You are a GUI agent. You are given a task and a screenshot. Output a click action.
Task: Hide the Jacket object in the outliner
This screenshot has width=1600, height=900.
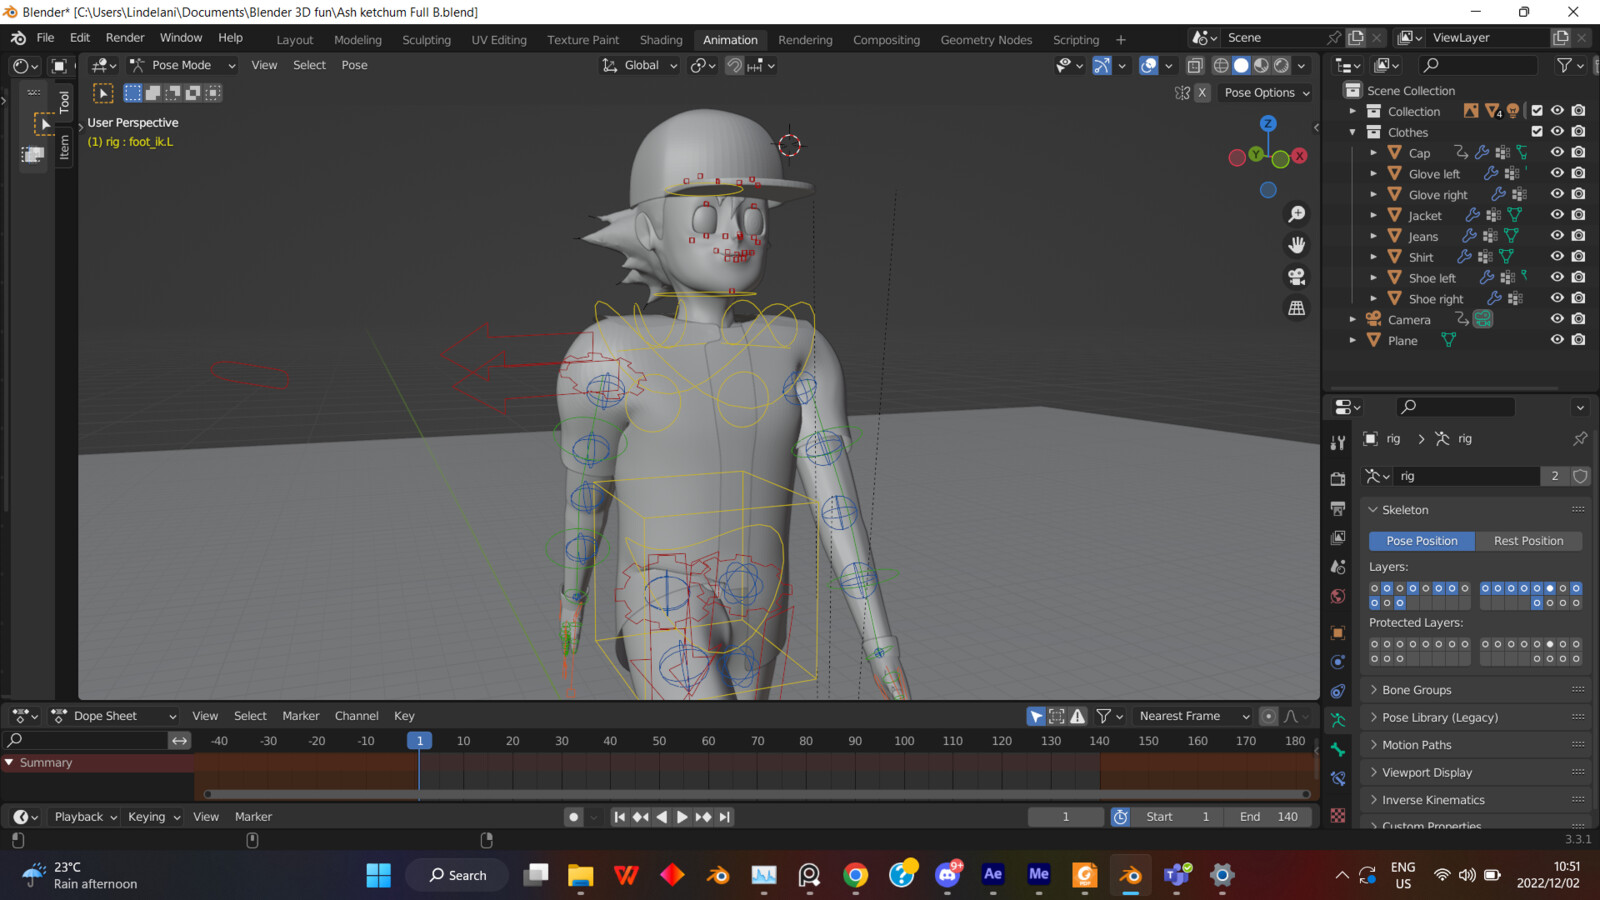coord(1557,215)
